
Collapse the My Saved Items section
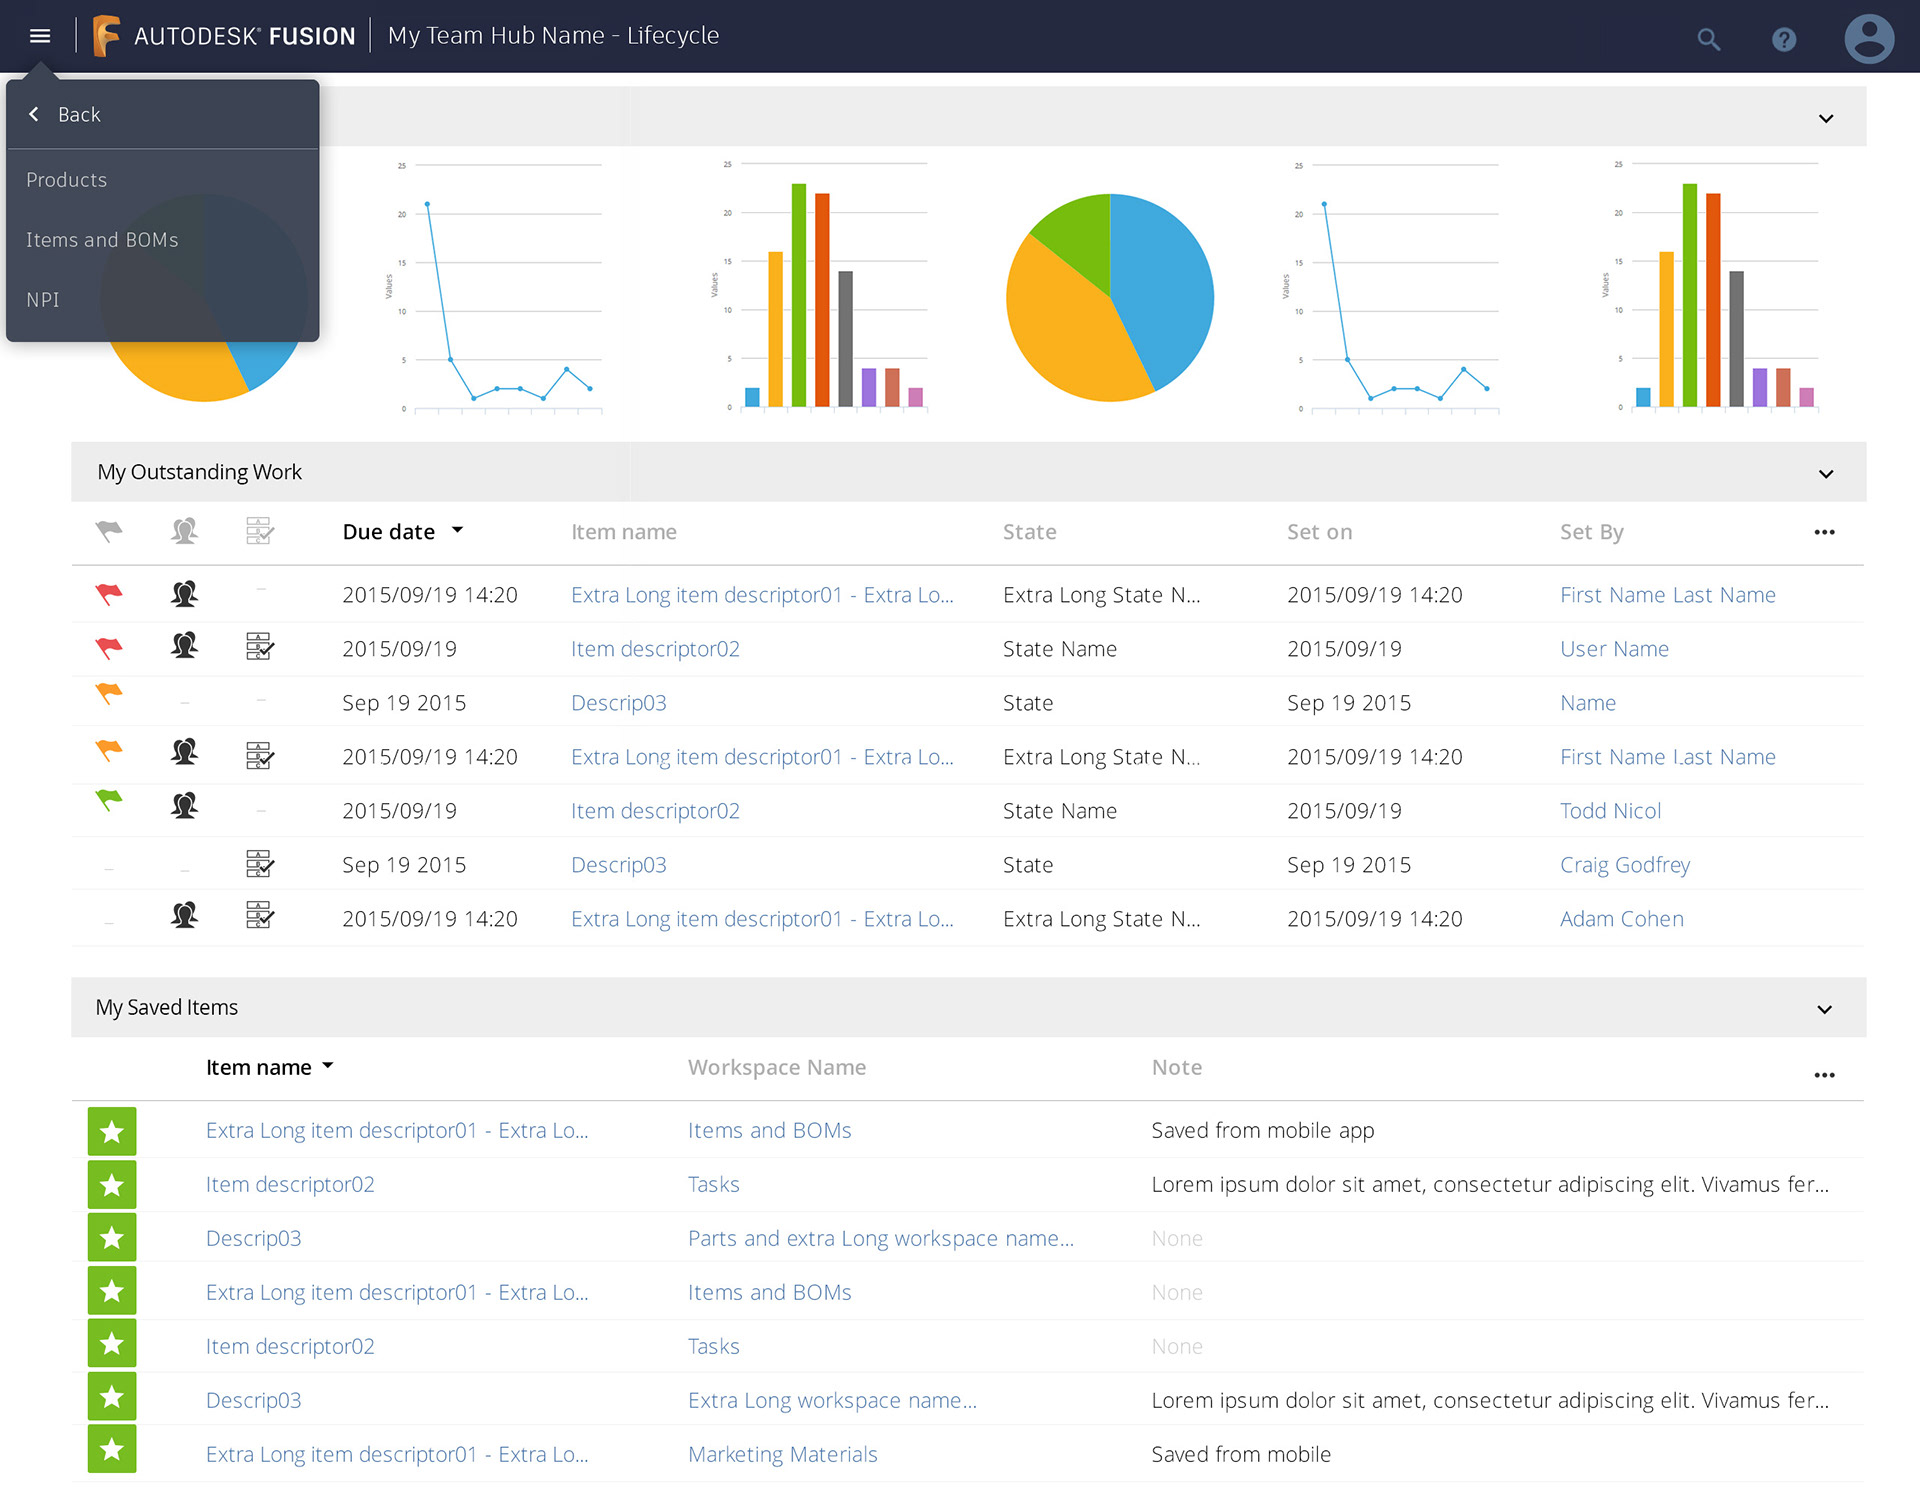click(x=1824, y=1009)
